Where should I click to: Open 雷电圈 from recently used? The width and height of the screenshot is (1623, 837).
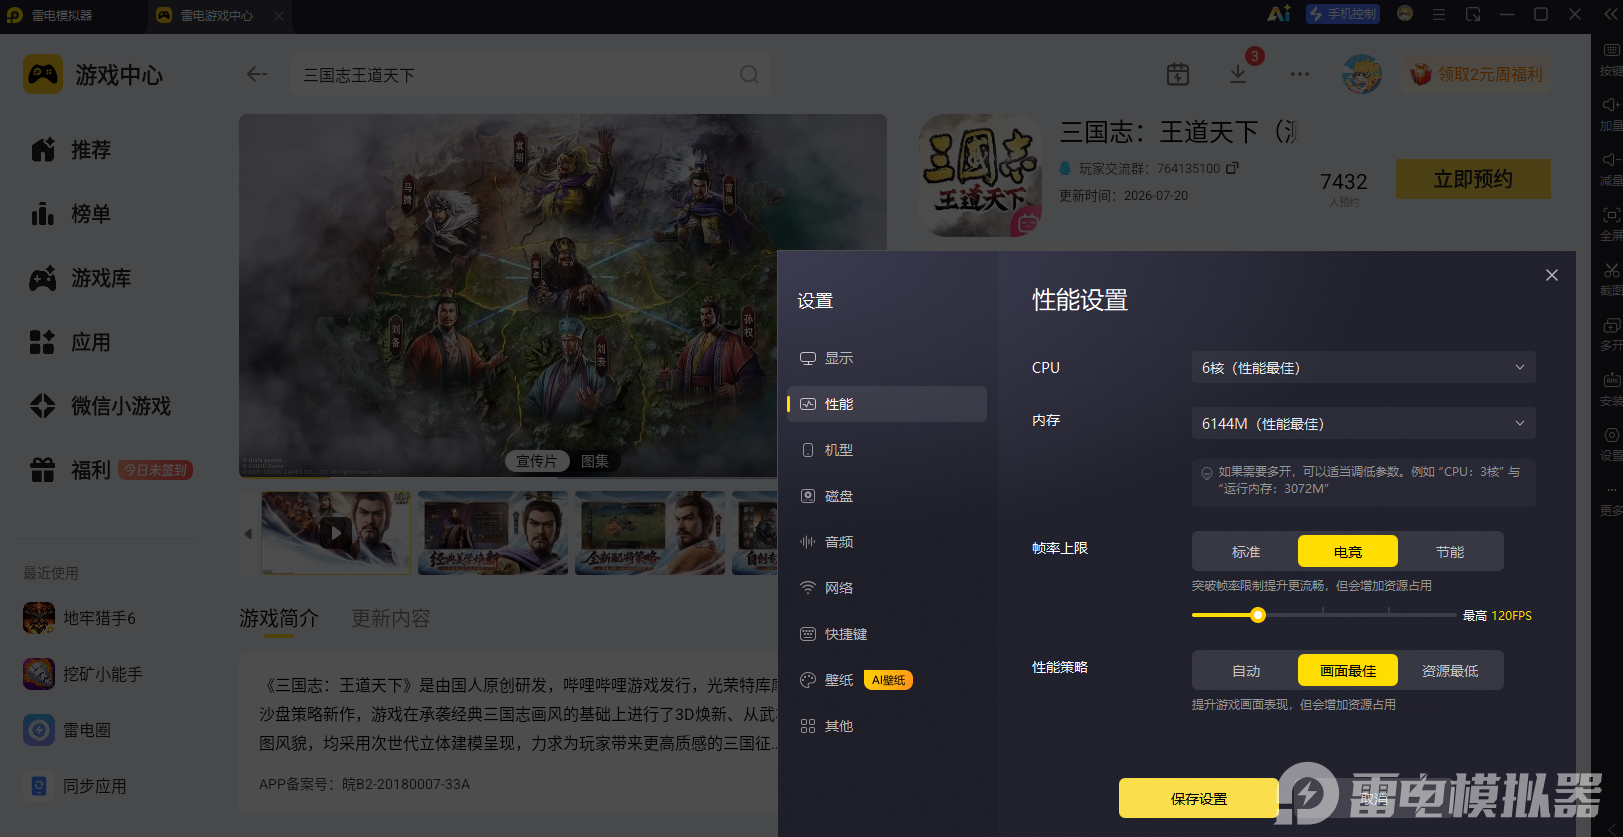[x=67, y=730]
